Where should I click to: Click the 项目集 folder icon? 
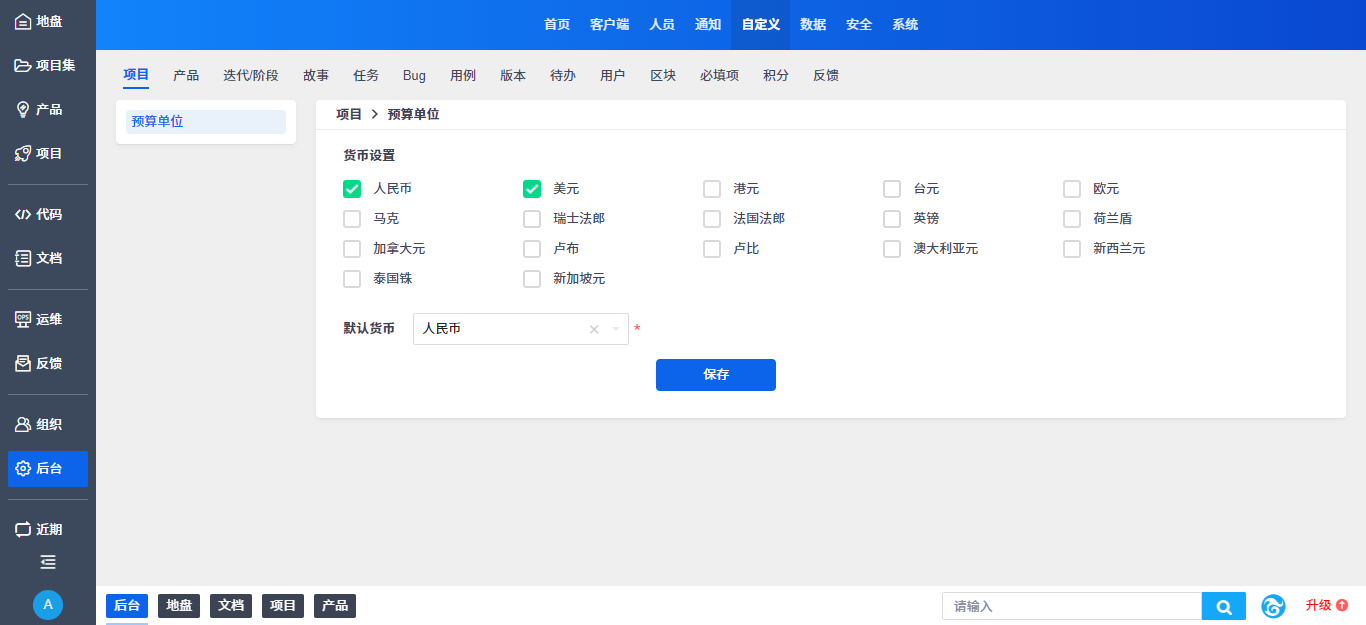point(23,65)
